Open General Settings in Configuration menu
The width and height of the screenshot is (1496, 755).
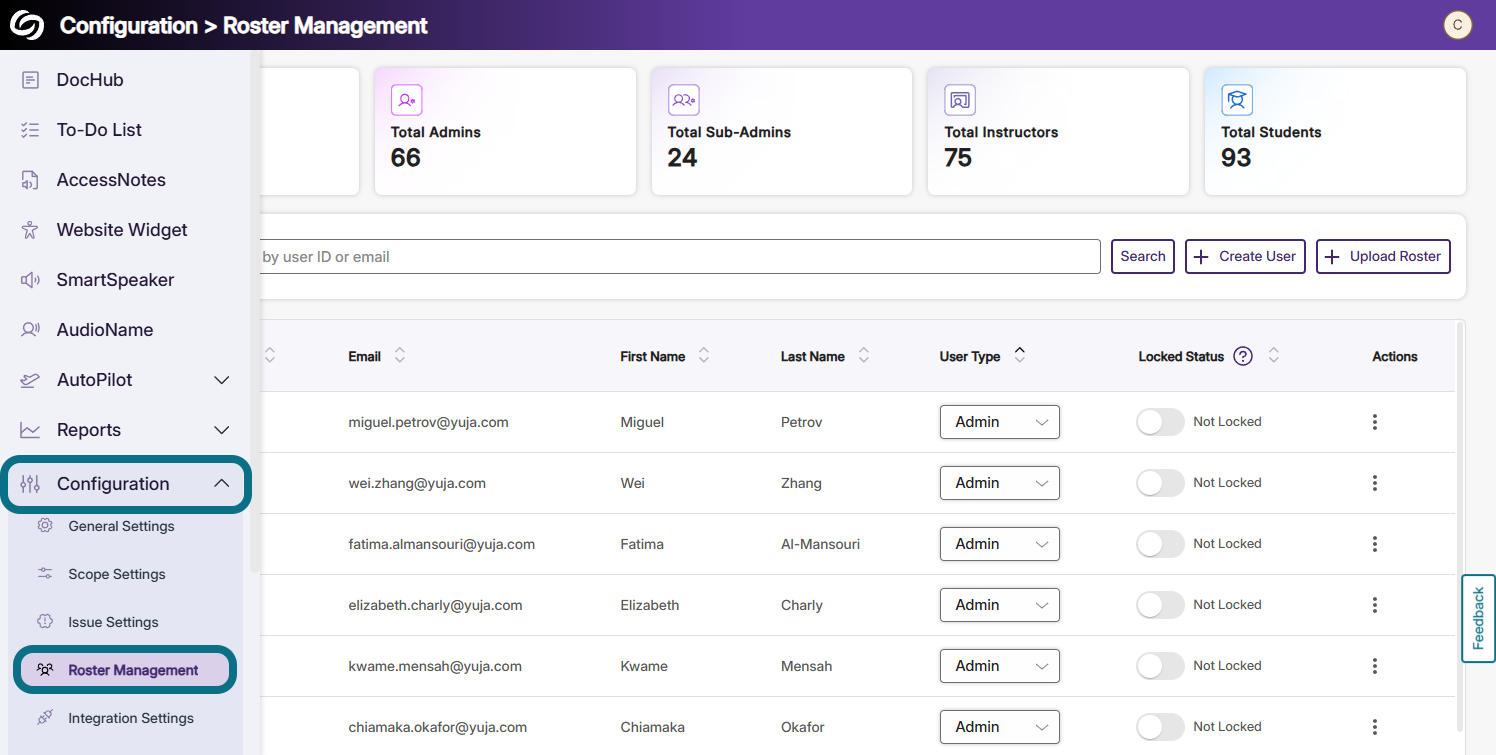pyautogui.click(x=121, y=526)
